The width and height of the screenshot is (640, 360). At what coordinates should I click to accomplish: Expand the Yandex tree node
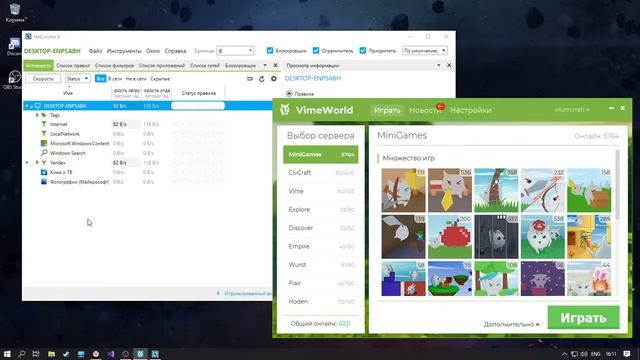[x=37, y=162]
